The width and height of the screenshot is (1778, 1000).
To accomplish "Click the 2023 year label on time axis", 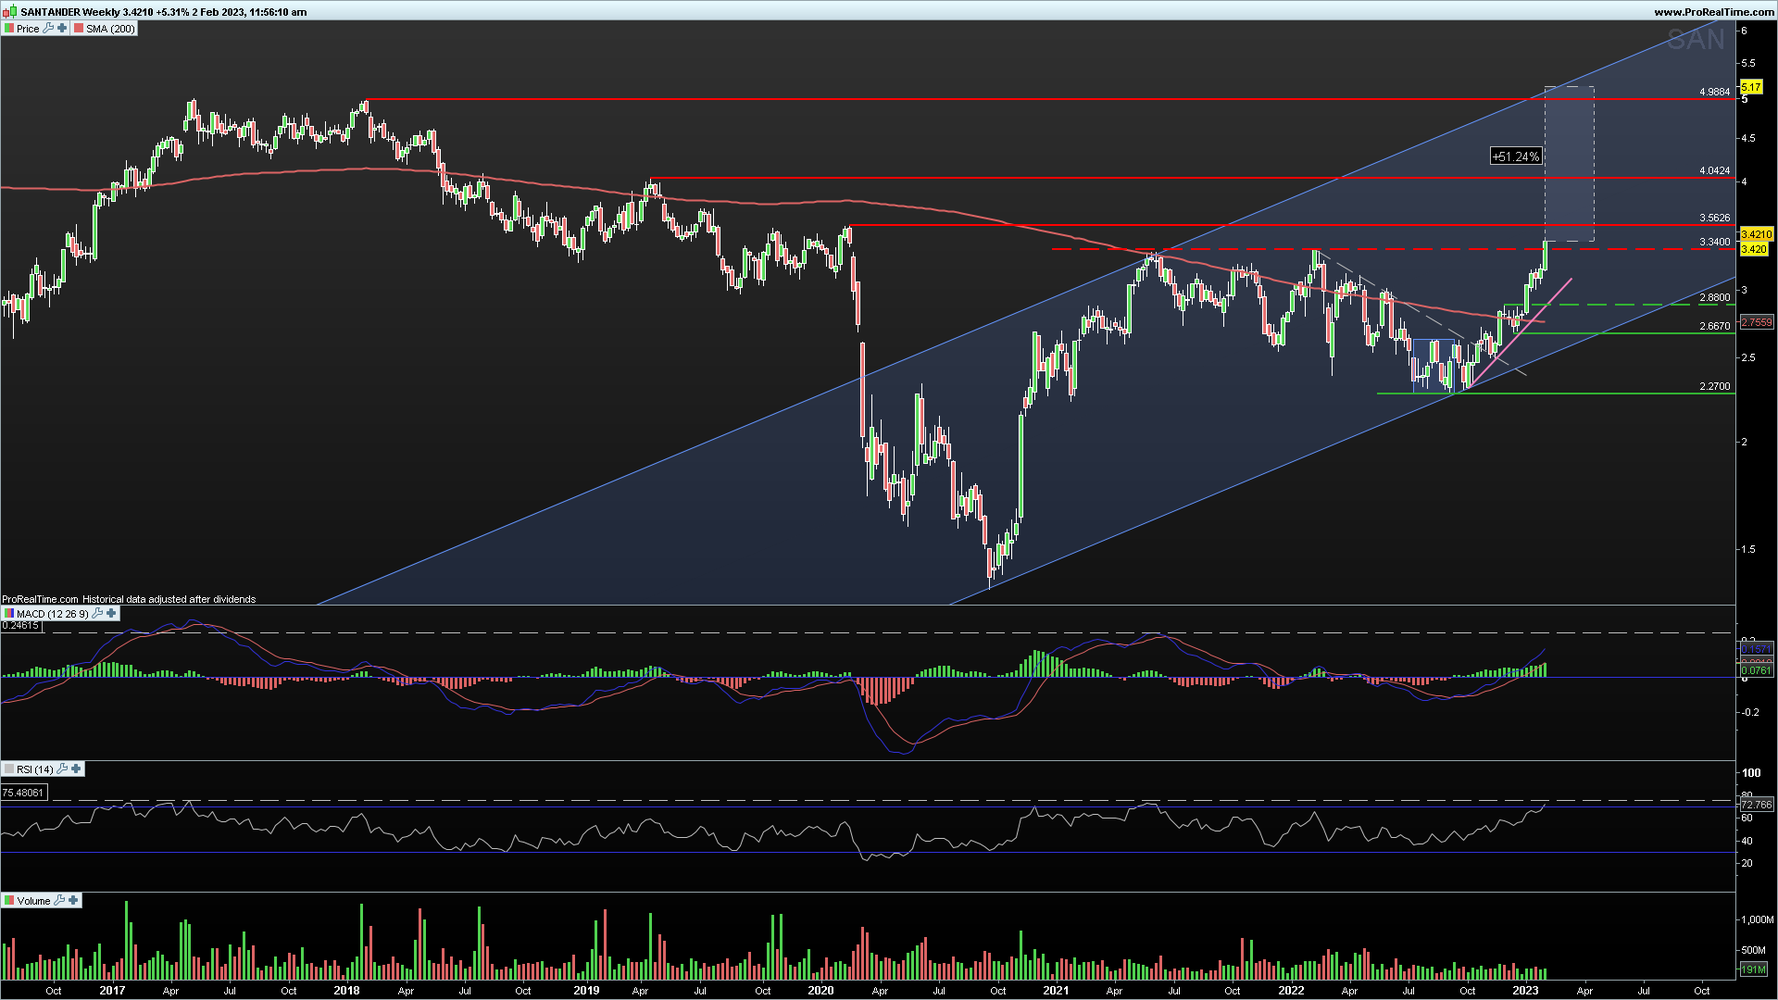I will point(1525,991).
